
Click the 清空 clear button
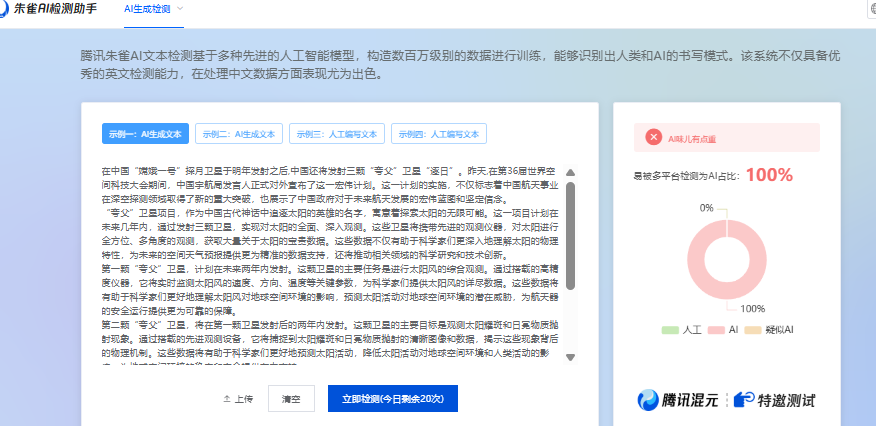291,399
